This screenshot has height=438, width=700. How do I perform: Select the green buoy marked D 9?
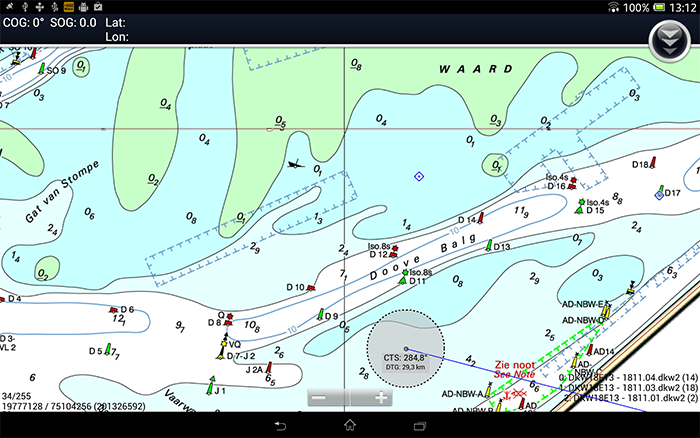[x=320, y=316]
